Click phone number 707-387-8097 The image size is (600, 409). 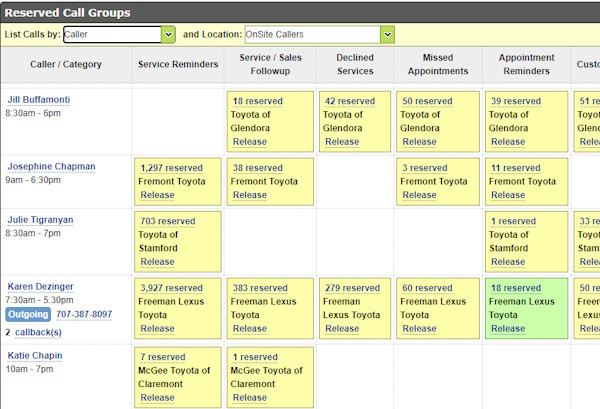pos(84,314)
